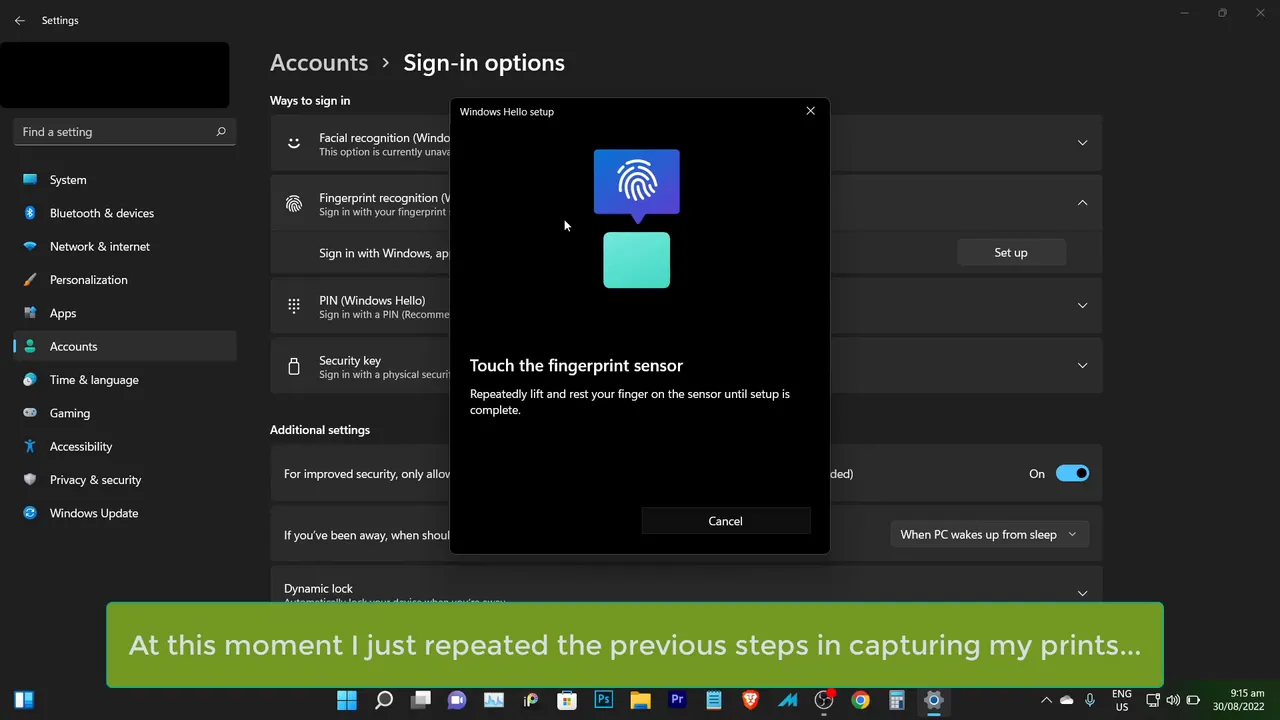Viewport: 1280px width, 720px height.
Task: Open System settings category
Action: click(x=125, y=180)
